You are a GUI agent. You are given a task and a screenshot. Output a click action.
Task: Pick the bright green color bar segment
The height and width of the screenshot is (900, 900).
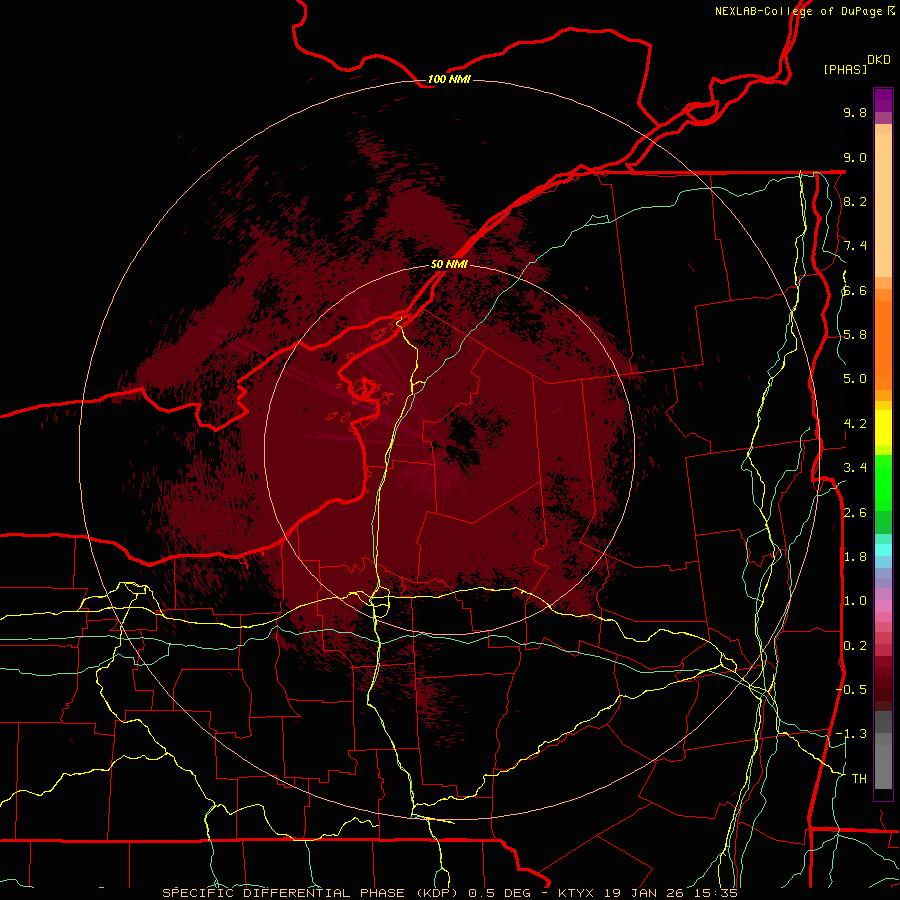pos(883,481)
